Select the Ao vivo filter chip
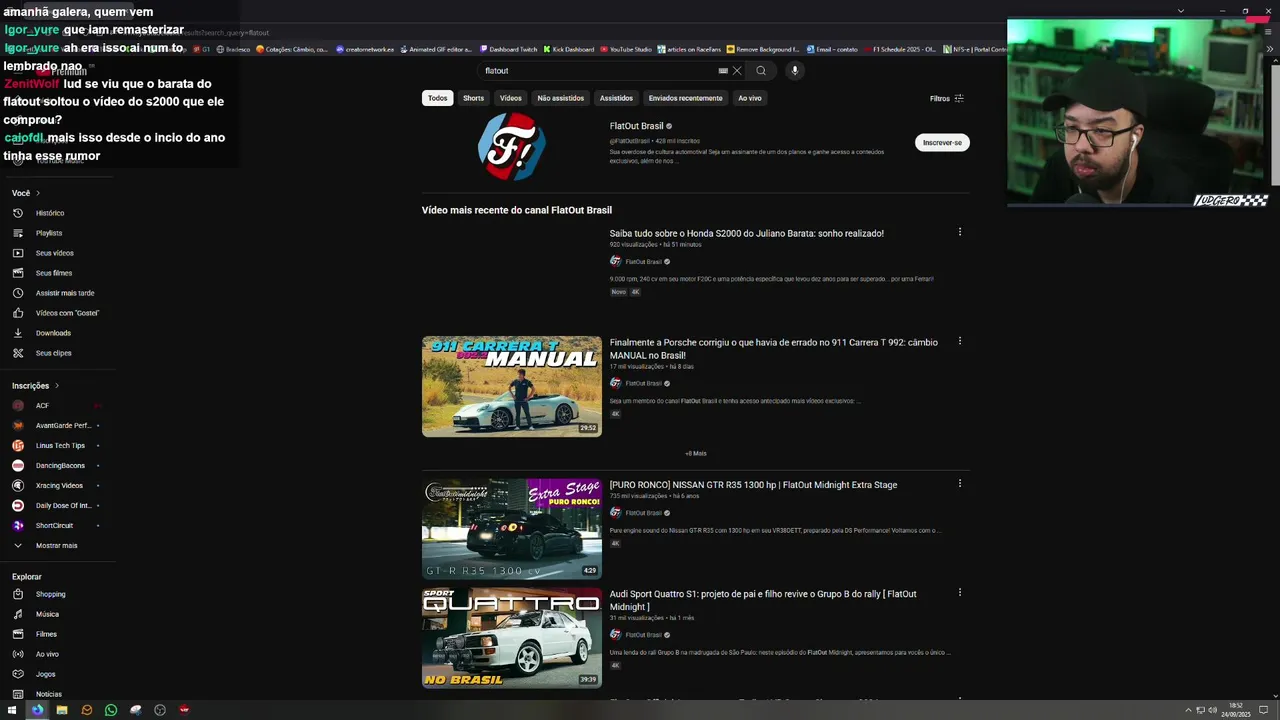The image size is (1280, 720). tap(750, 98)
